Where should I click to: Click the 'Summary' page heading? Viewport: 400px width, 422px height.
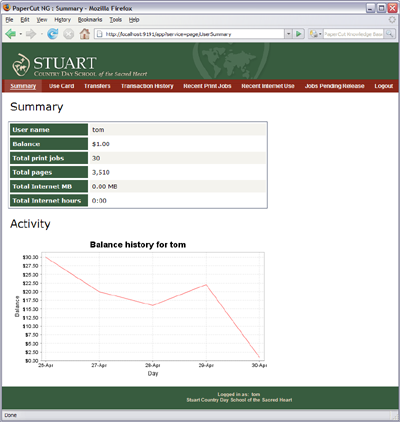[37, 107]
